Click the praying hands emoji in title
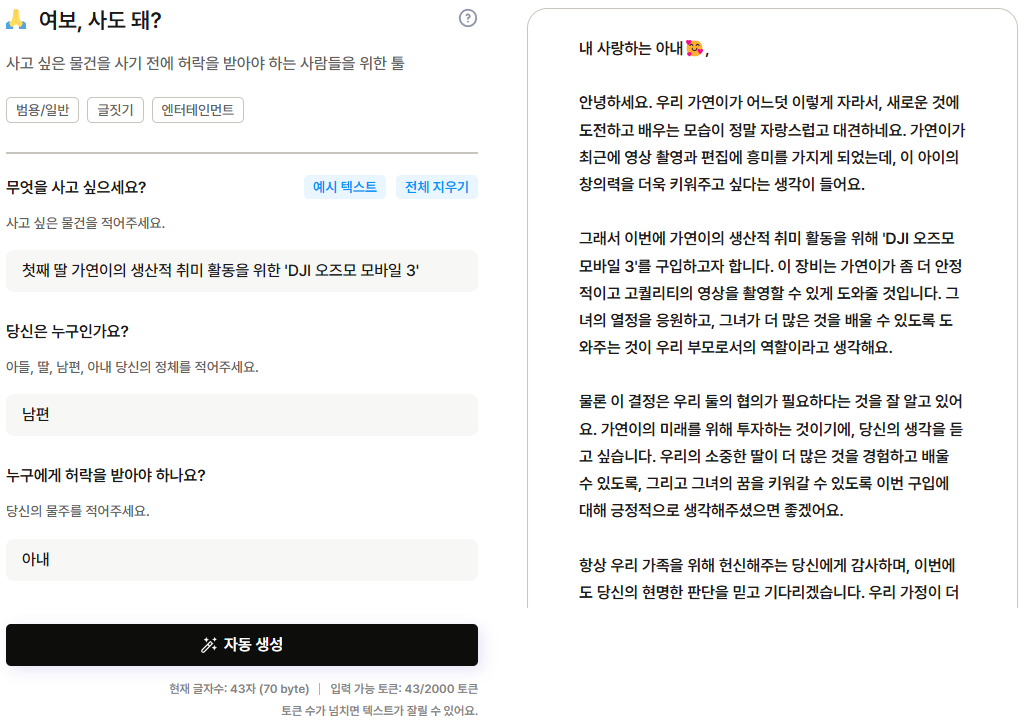The height and width of the screenshot is (725, 1025). pyautogui.click(x=17, y=19)
